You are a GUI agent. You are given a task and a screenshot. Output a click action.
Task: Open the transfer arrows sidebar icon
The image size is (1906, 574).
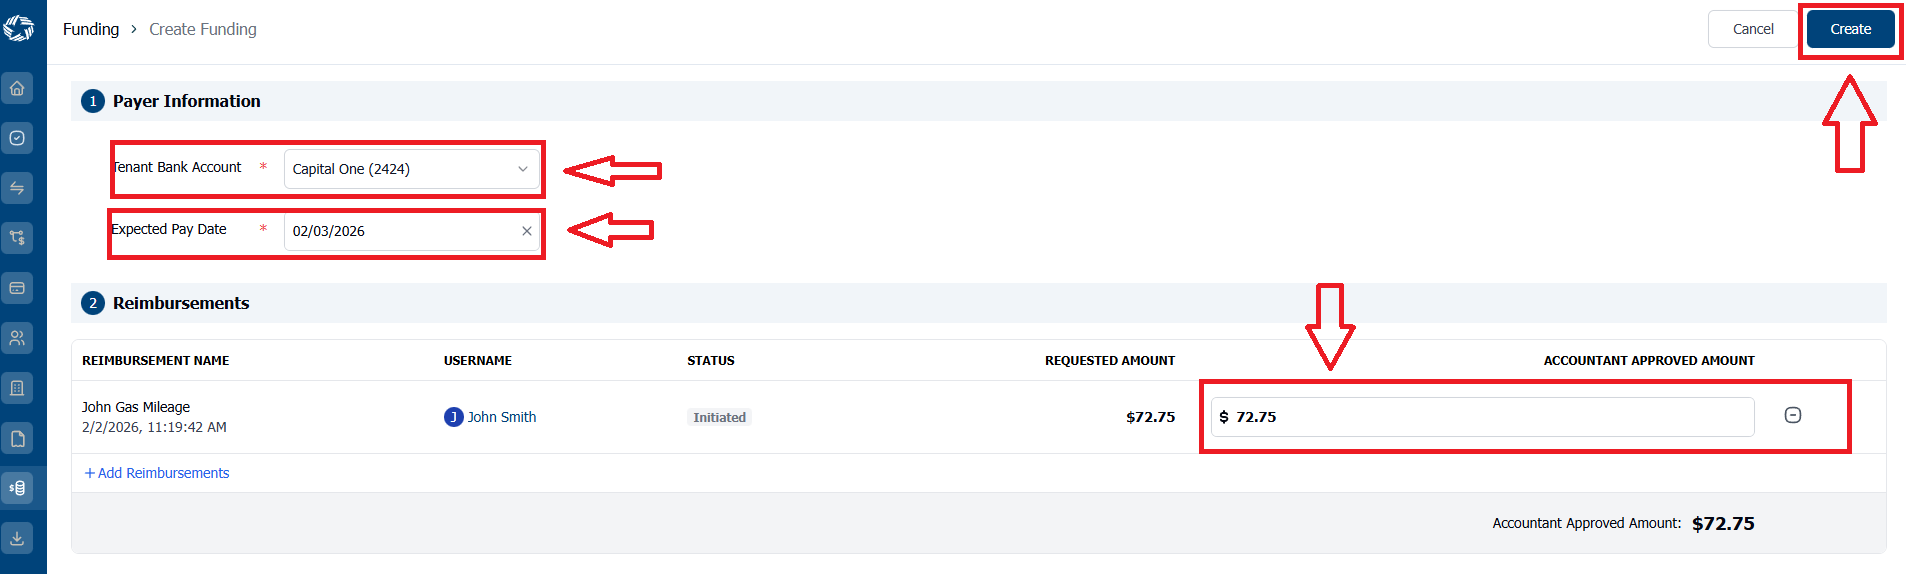coord(17,188)
